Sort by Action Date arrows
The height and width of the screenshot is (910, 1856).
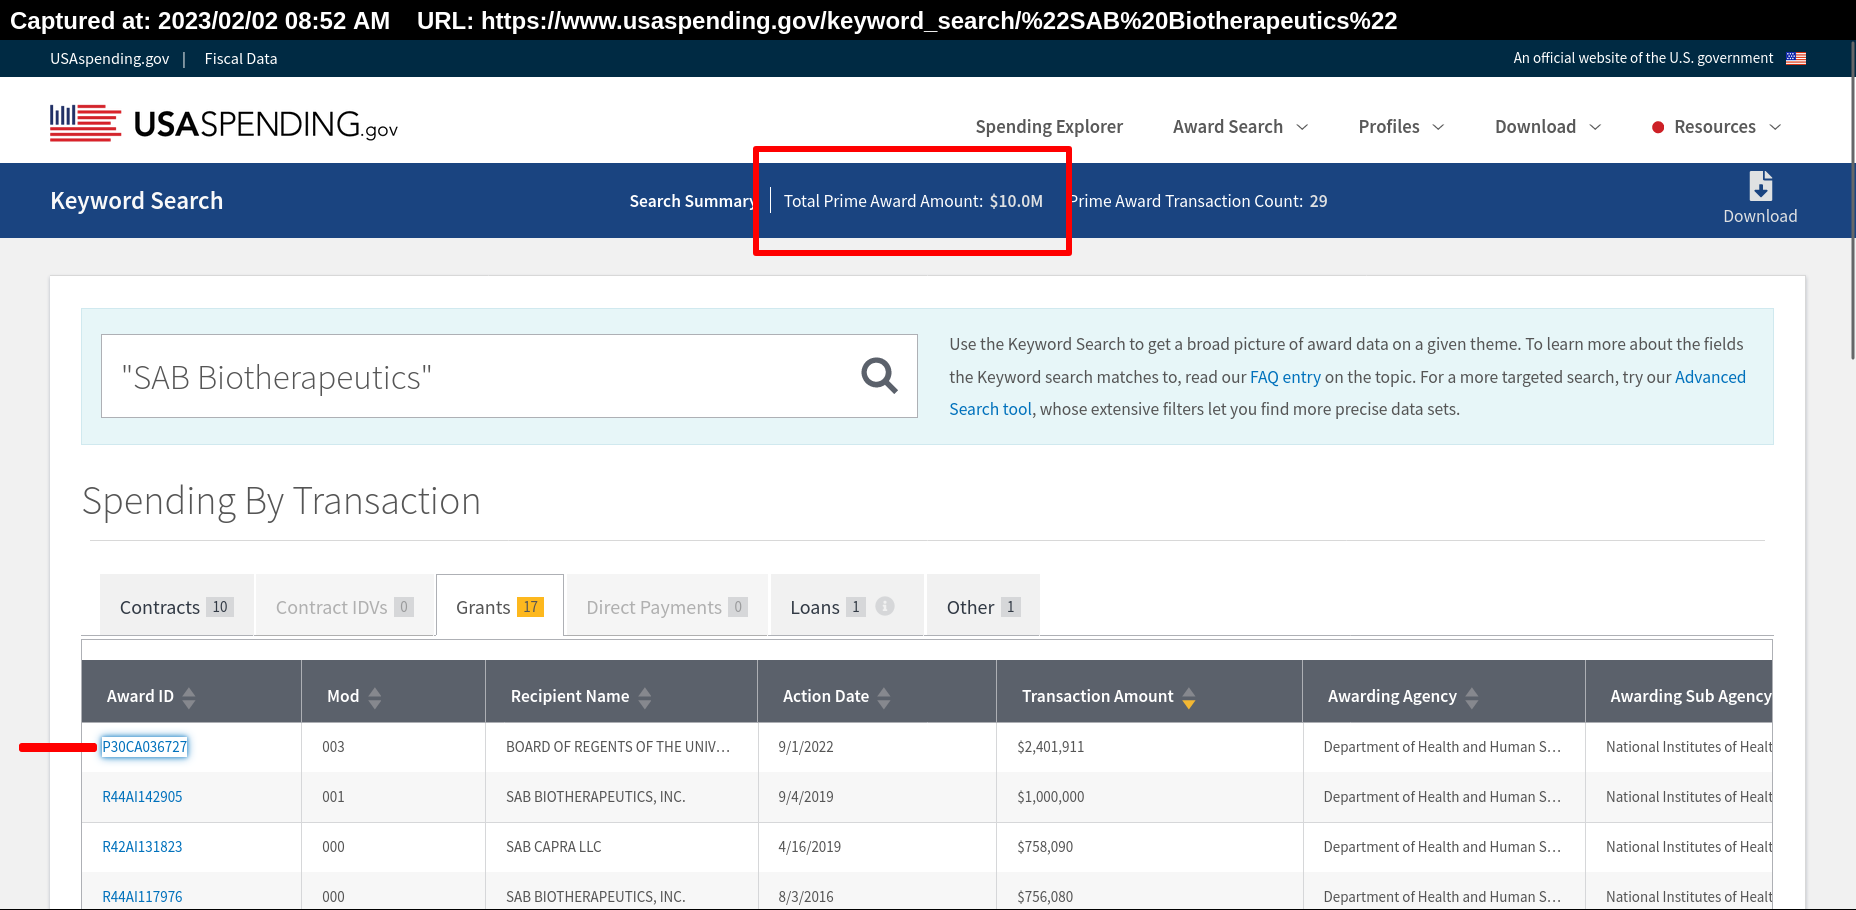click(x=884, y=697)
